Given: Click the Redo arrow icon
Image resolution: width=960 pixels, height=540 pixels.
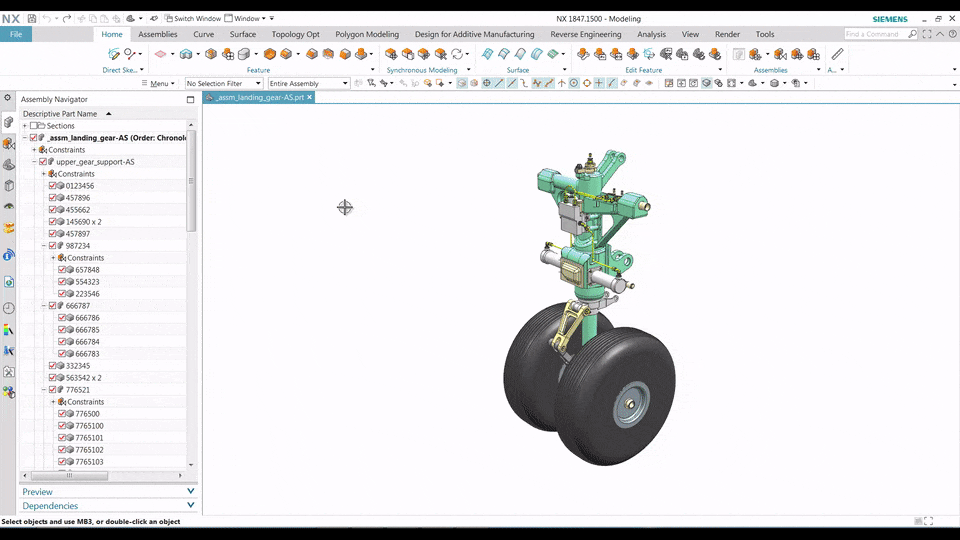Looking at the screenshot, I should click(67, 18).
